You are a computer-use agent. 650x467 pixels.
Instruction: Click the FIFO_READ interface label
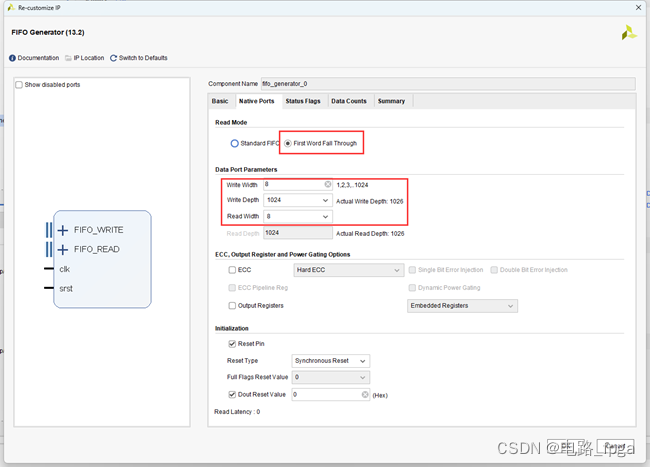[97, 249]
